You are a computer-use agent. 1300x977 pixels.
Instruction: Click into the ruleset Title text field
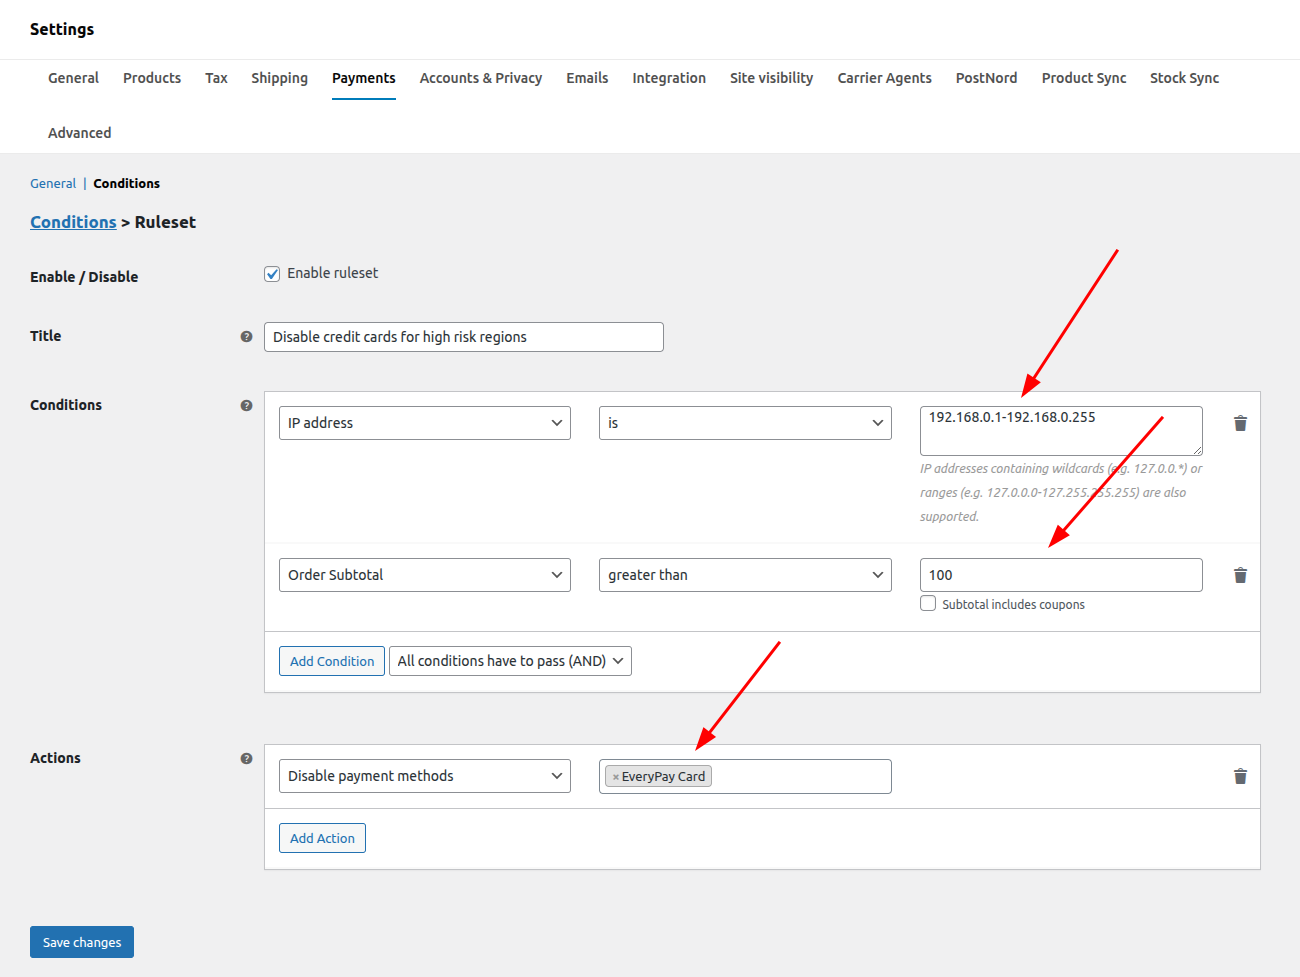click(x=463, y=337)
